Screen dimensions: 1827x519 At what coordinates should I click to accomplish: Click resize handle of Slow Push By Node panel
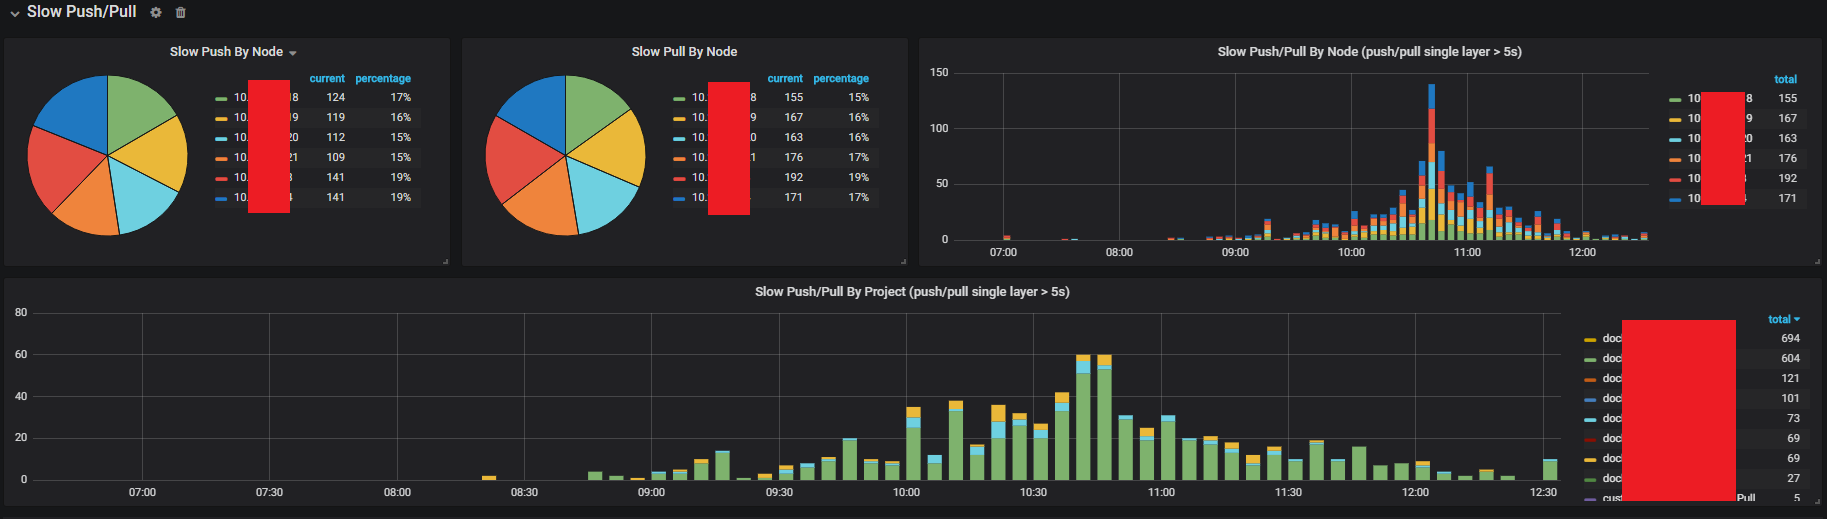click(x=445, y=261)
